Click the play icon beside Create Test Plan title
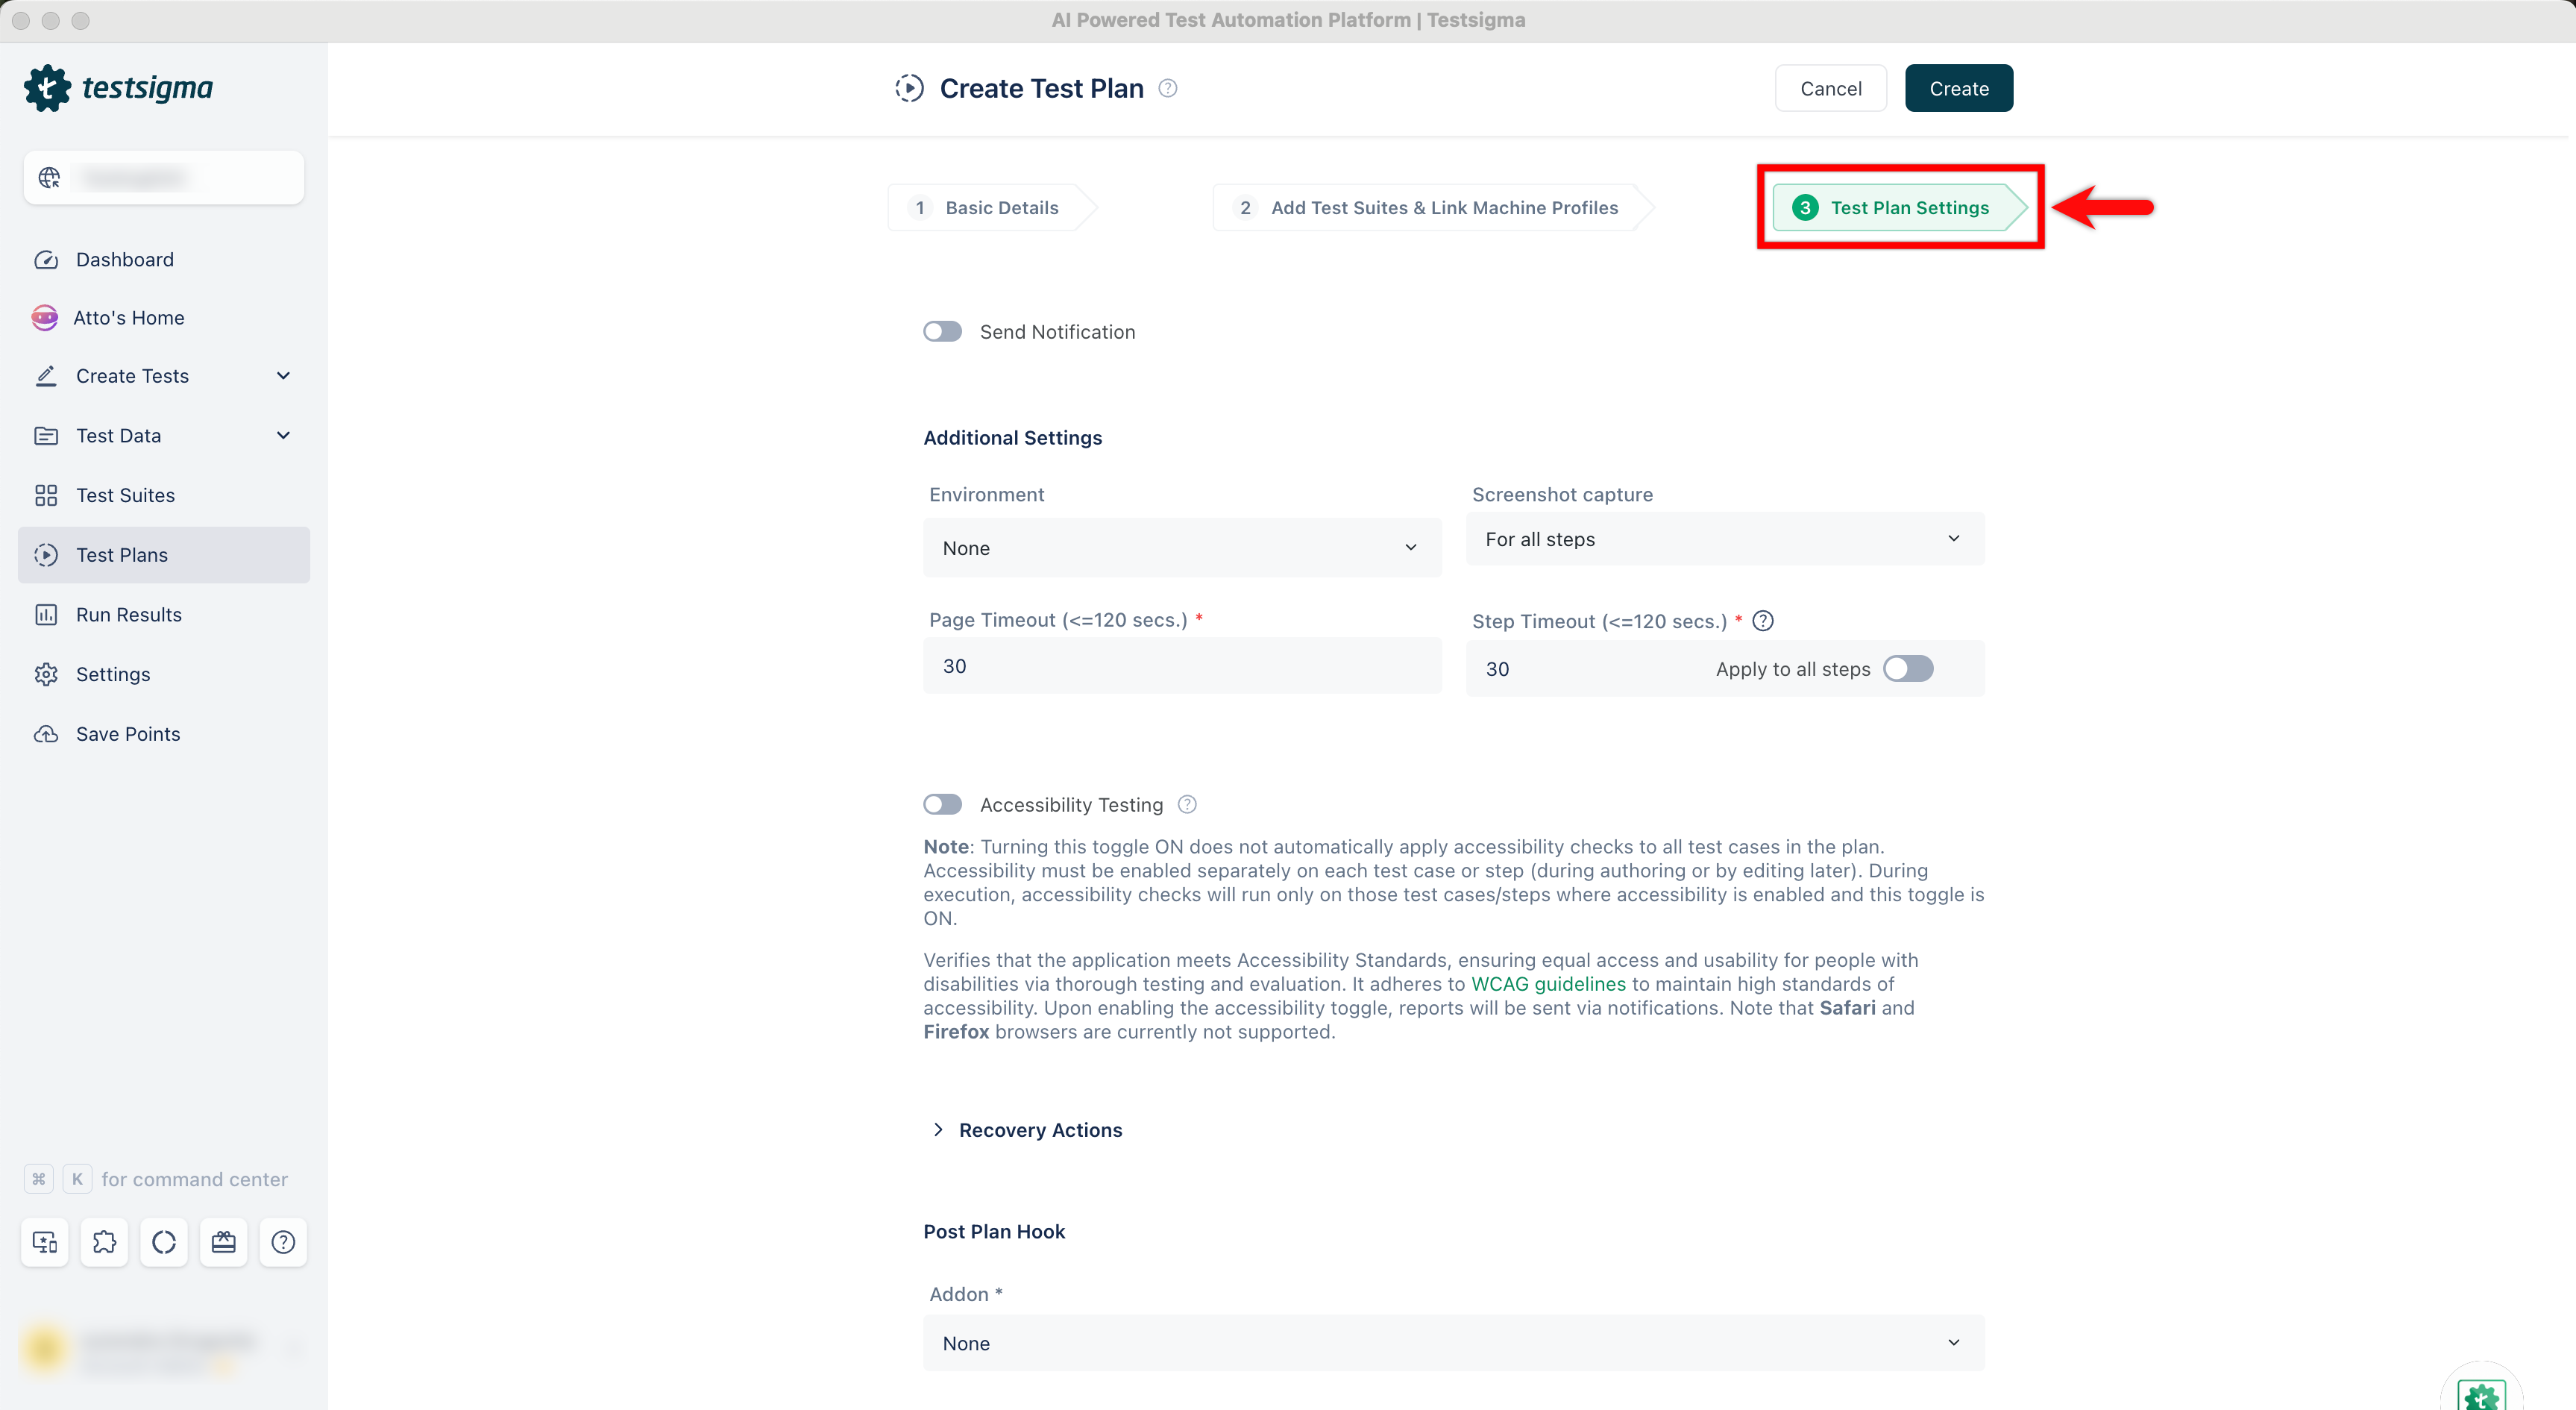The image size is (2576, 1410). click(x=909, y=88)
